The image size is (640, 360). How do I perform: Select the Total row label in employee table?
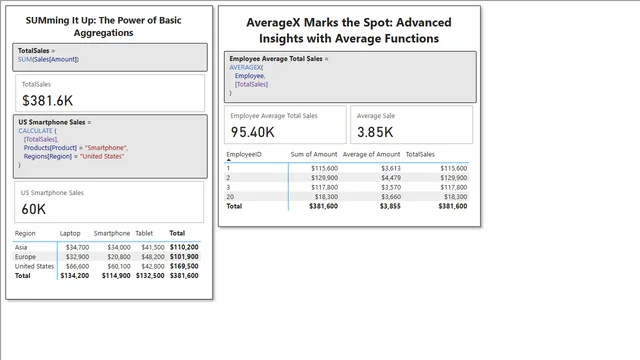[x=234, y=206]
